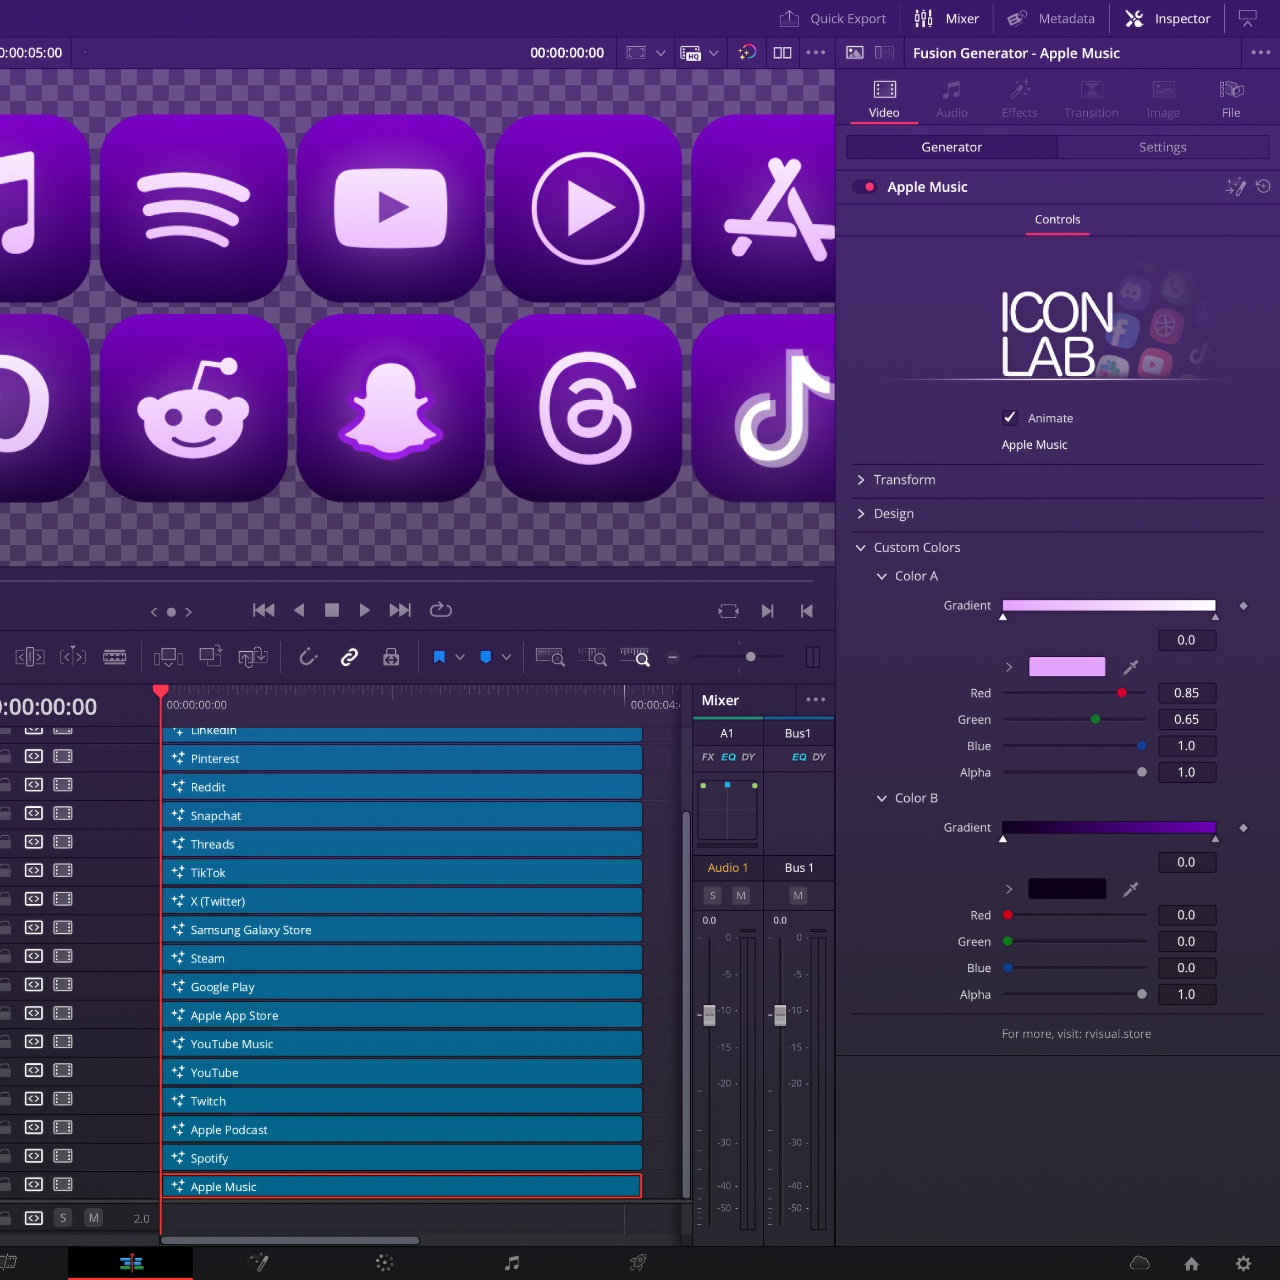Click the Color A swatch
The image size is (1280, 1280).
click(x=1067, y=667)
